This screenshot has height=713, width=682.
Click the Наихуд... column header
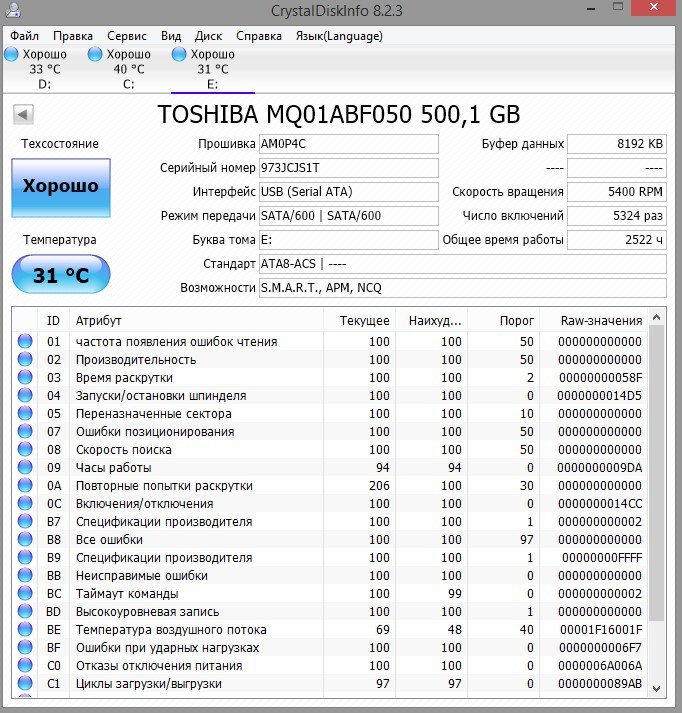pos(431,321)
